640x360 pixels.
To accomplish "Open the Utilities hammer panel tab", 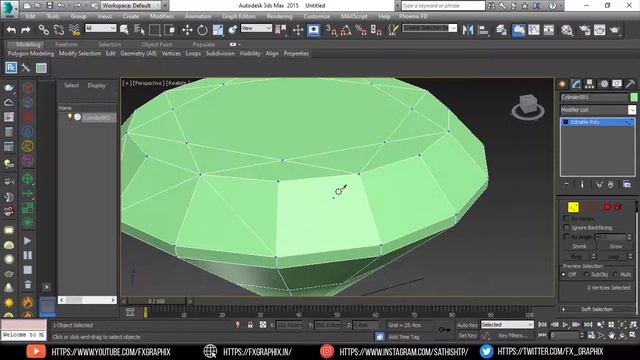I will click(630, 84).
